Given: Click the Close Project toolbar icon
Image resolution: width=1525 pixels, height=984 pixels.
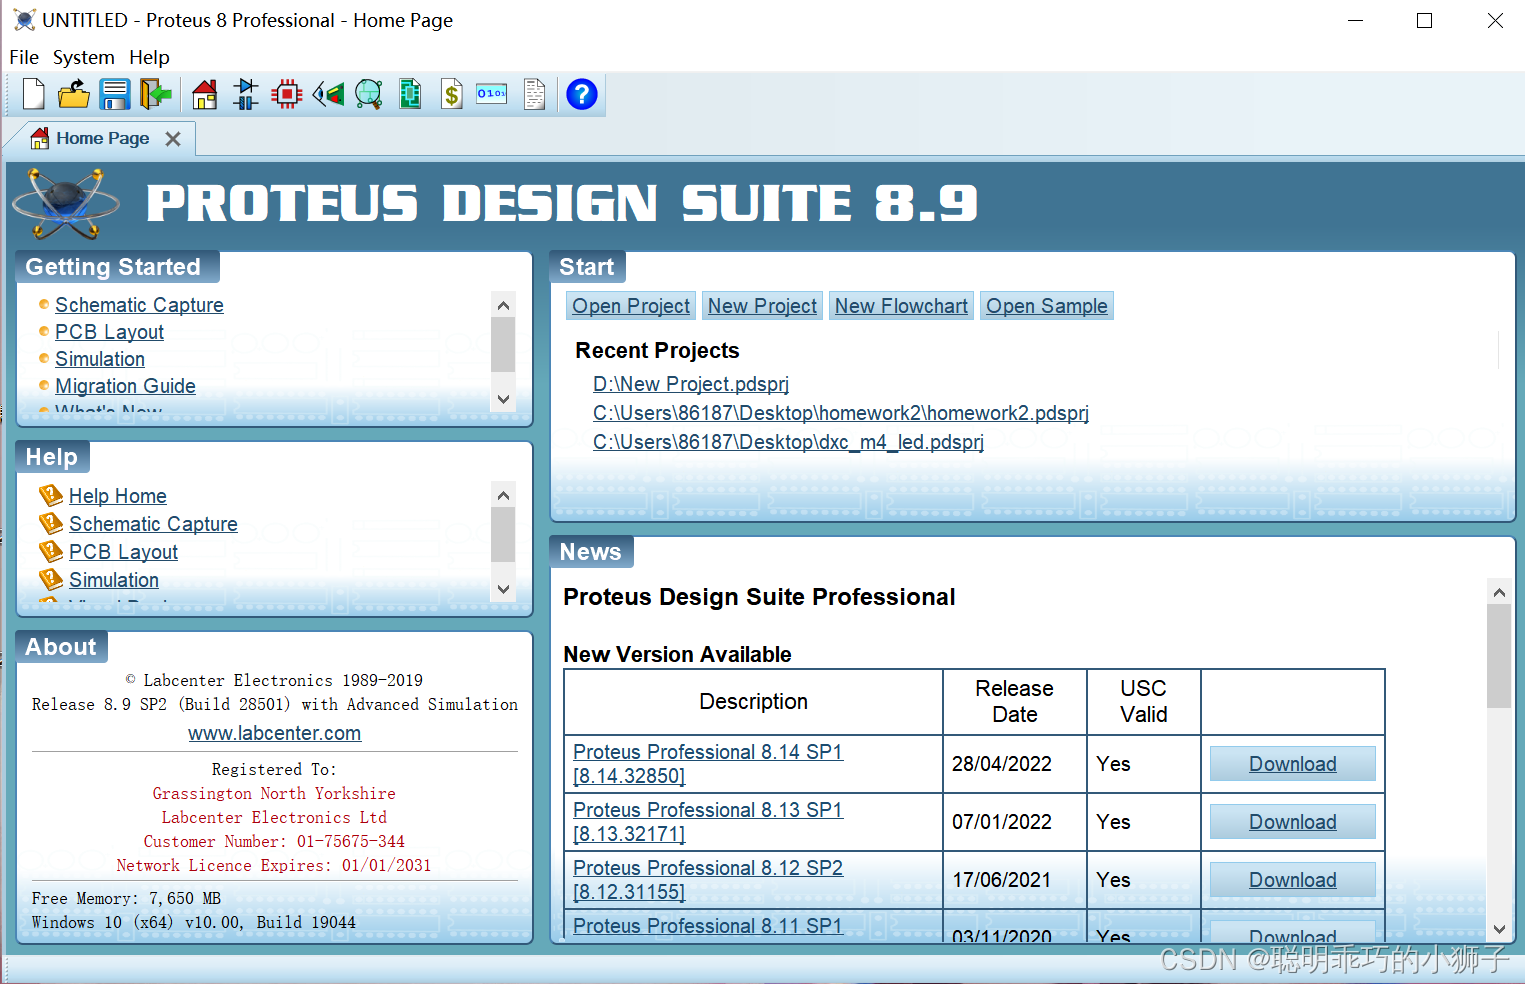Looking at the screenshot, I should pos(156,95).
